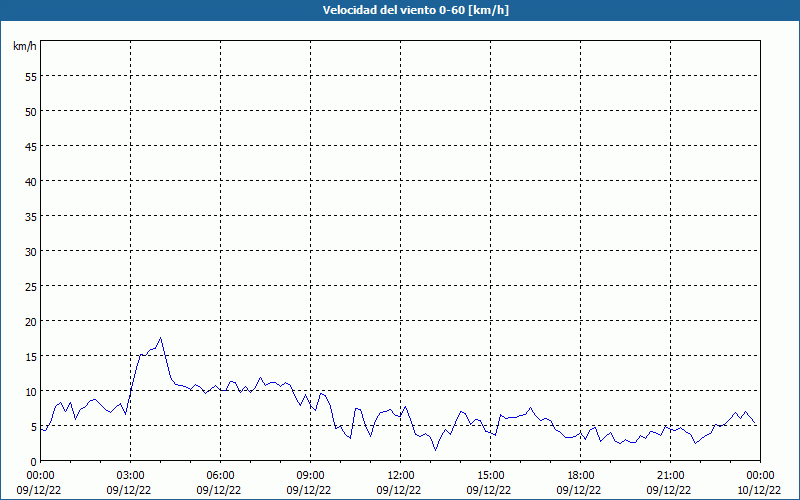This screenshot has height=500, width=800.
Task: Click the x-axis label 12:00 09/12/22
Action: coord(399,483)
